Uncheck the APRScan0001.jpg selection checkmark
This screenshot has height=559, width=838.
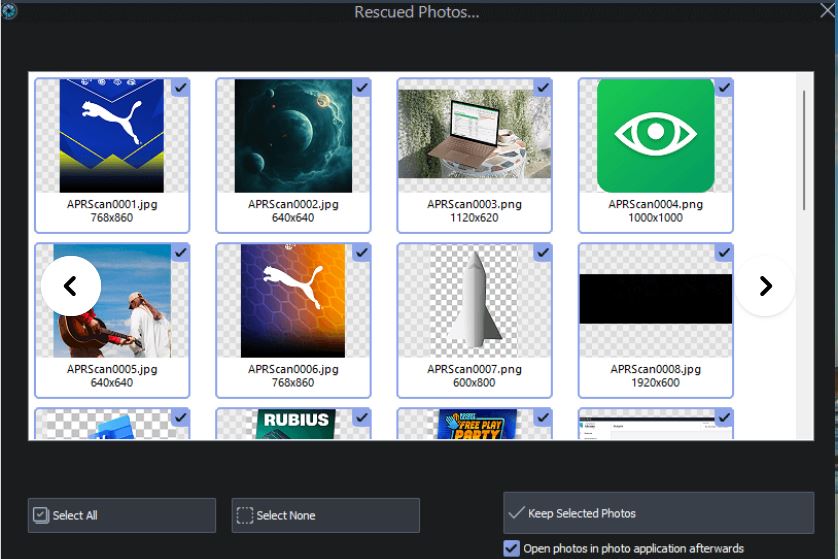tap(181, 88)
